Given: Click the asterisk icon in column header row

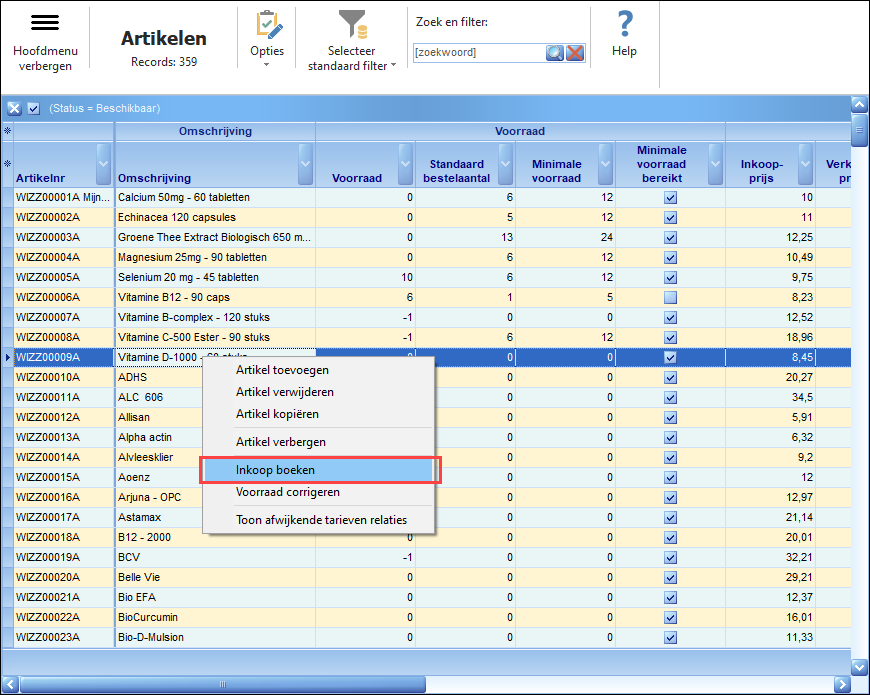Looking at the screenshot, I should (8, 164).
